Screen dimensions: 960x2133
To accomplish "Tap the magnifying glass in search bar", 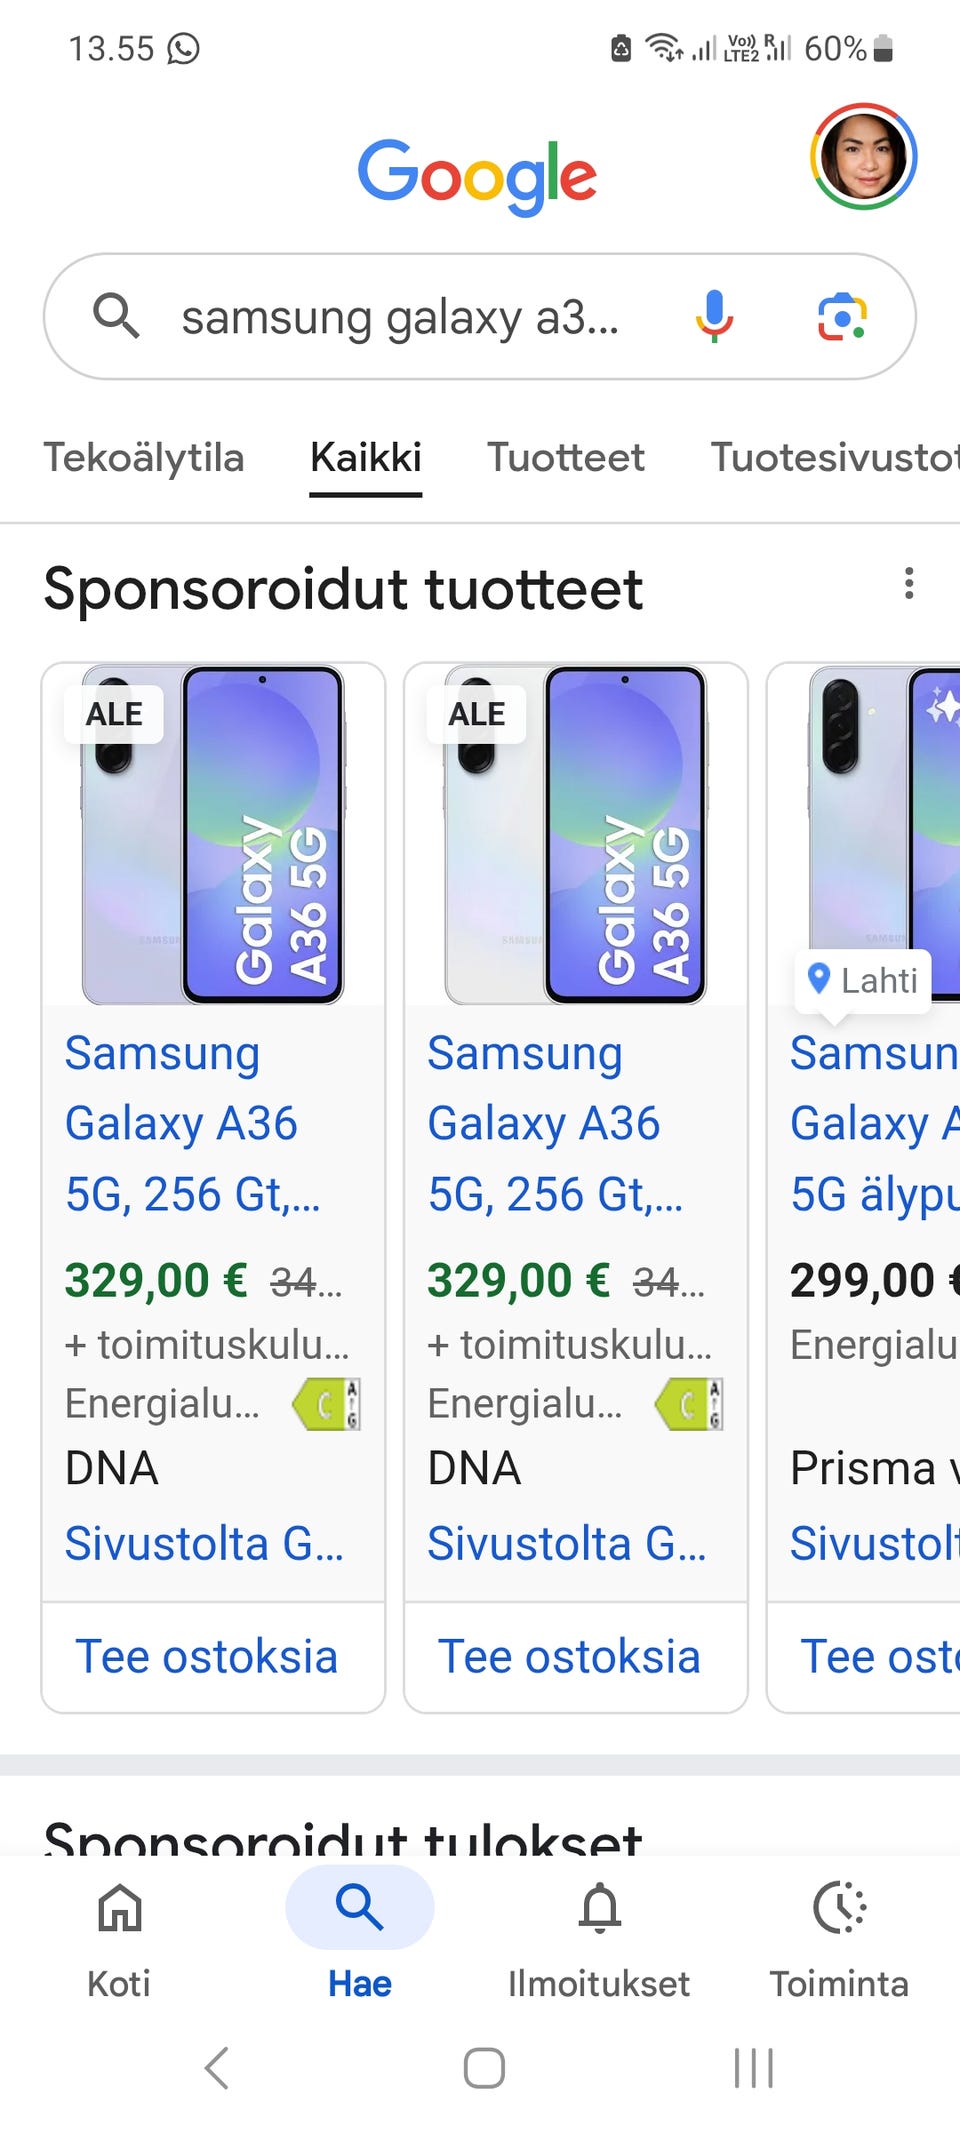I will pos(116,316).
